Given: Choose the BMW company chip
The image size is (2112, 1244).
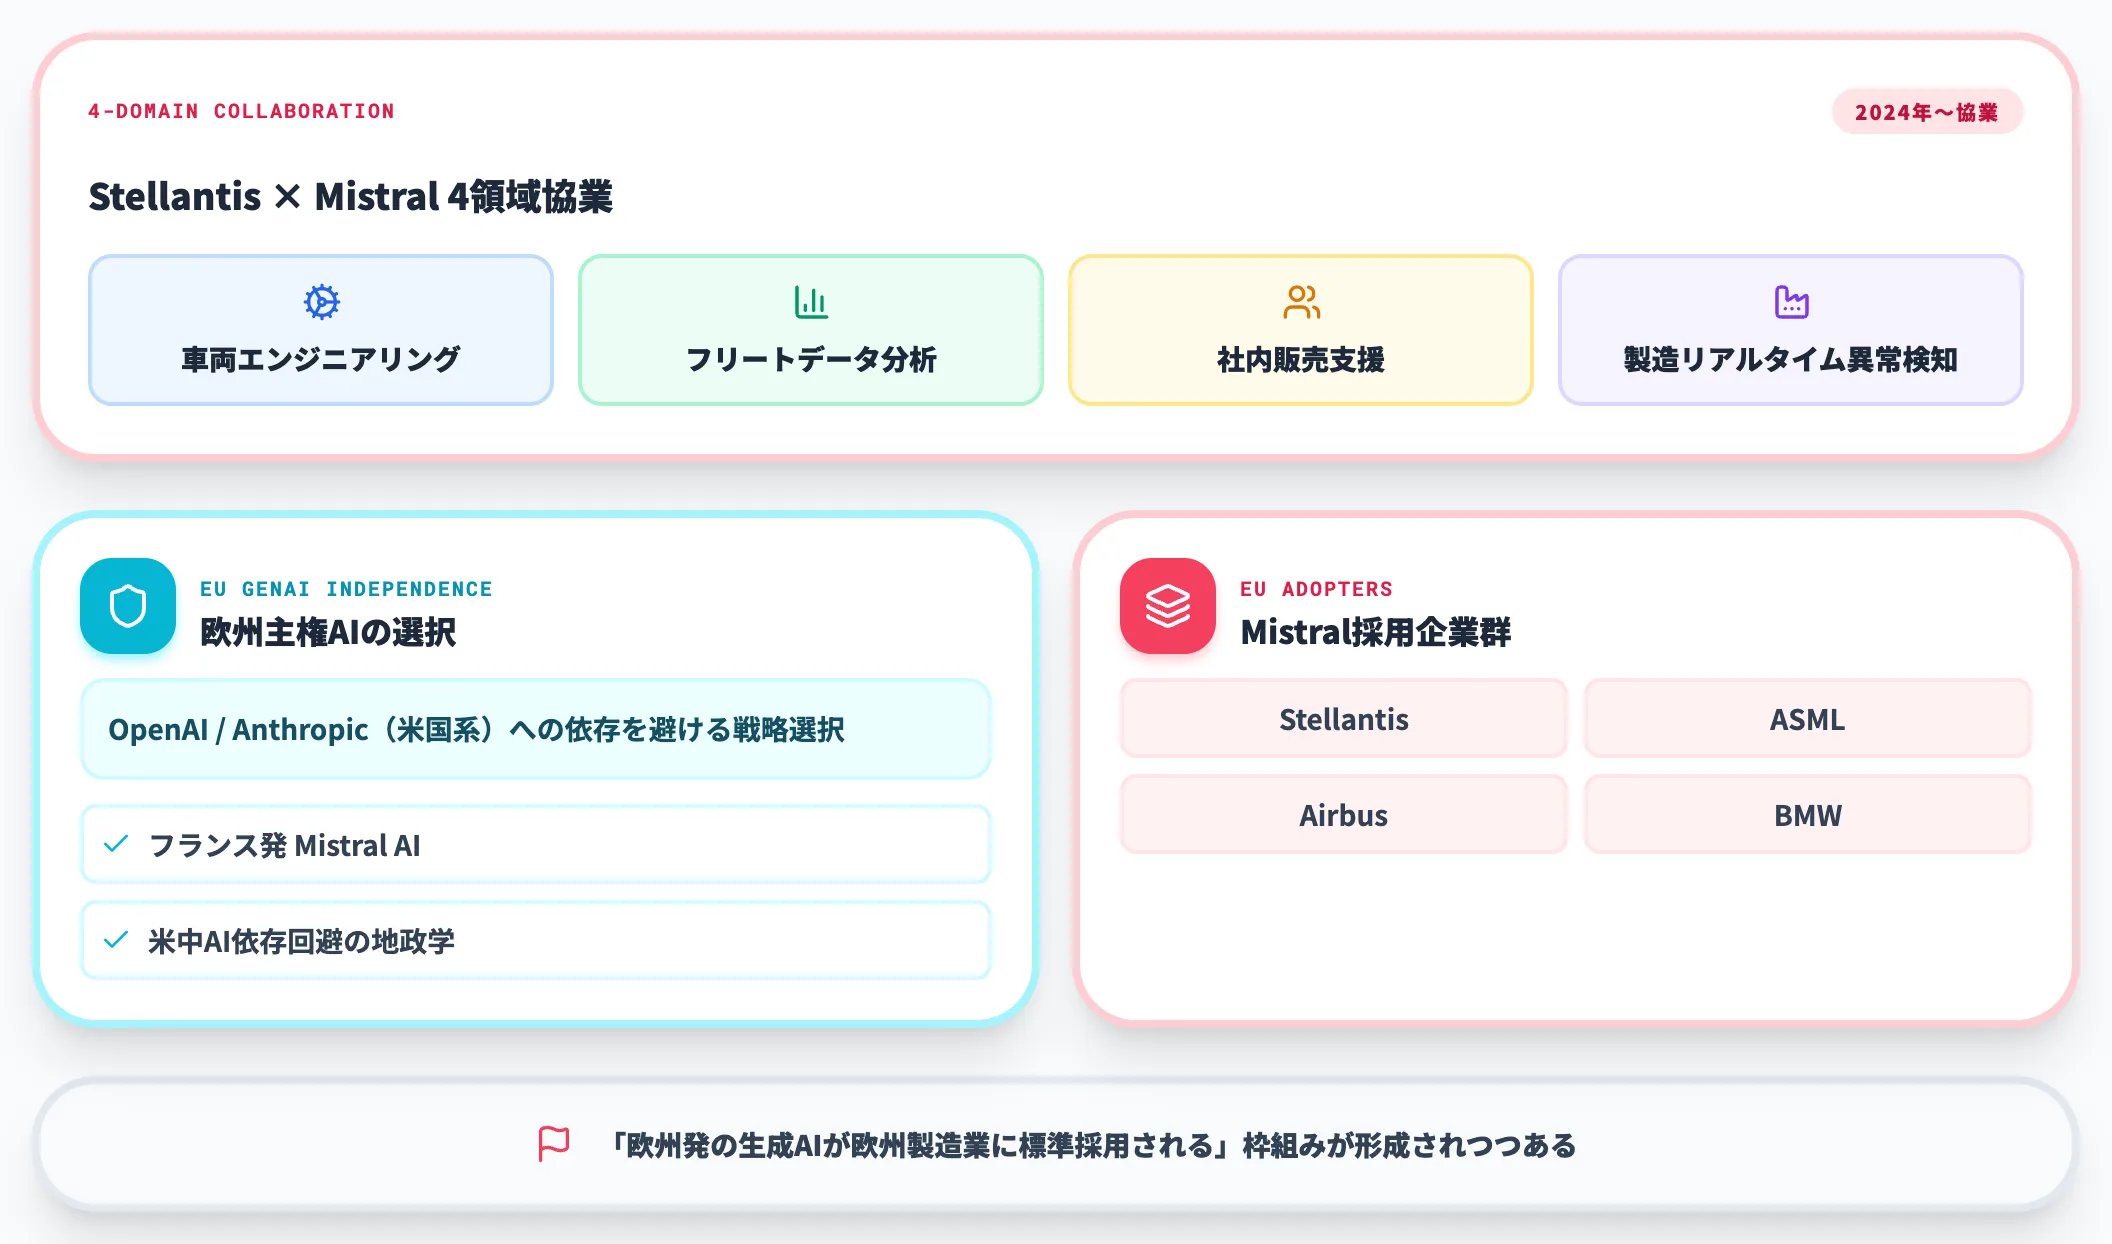Looking at the screenshot, I should click(x=1807, y=815).
